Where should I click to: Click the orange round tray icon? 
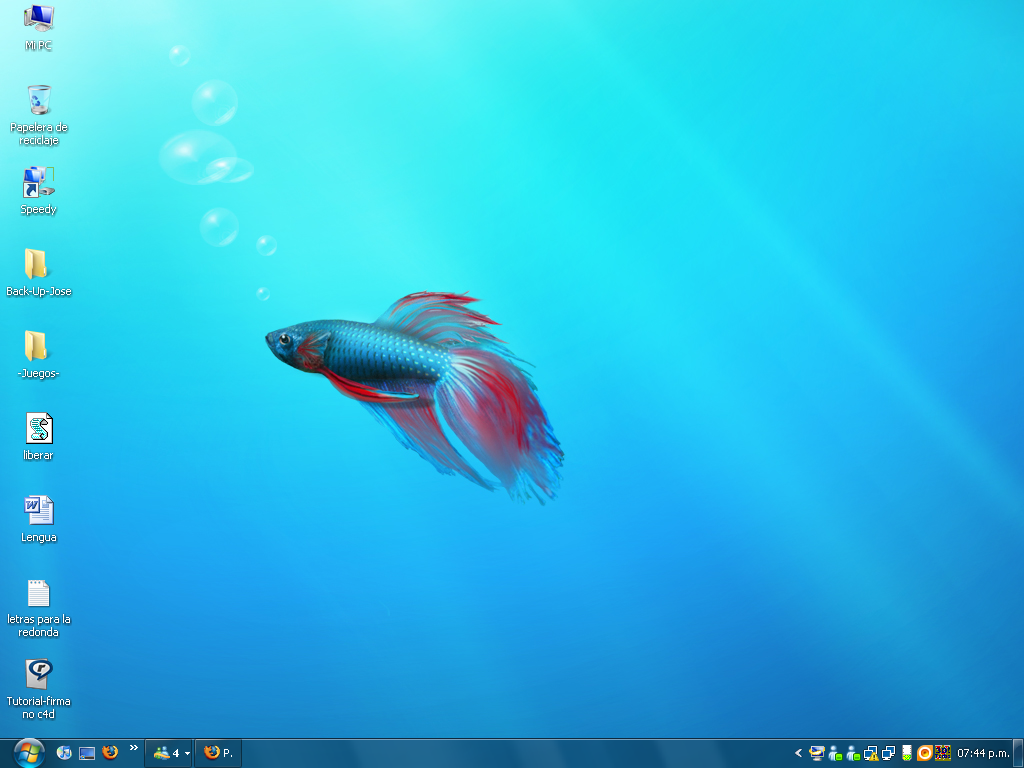tap(924, 753)
